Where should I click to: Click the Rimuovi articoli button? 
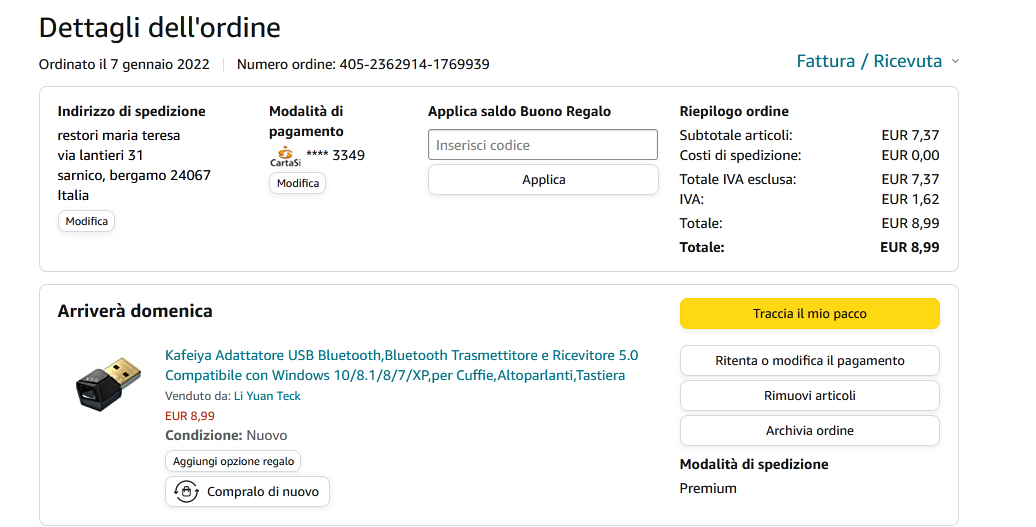tap(809, 396)
